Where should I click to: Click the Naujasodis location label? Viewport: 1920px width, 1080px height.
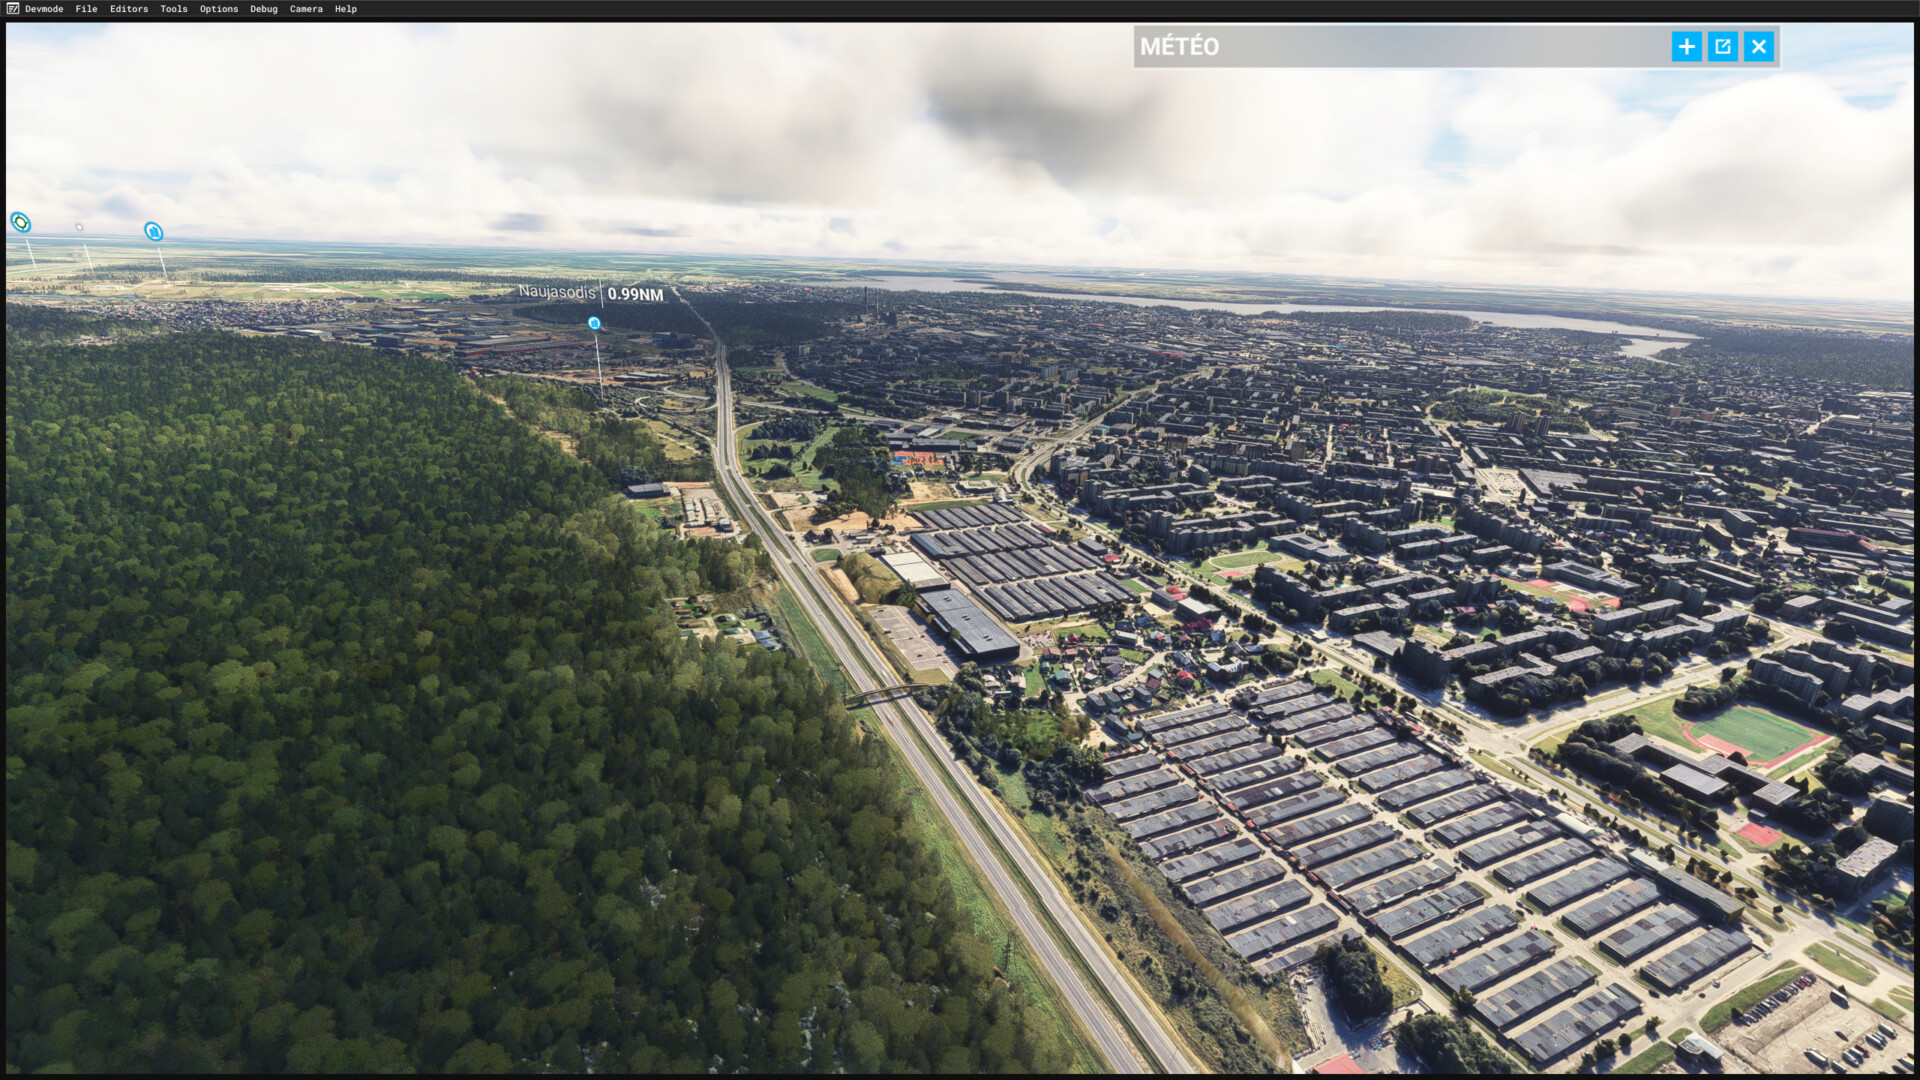556,292
